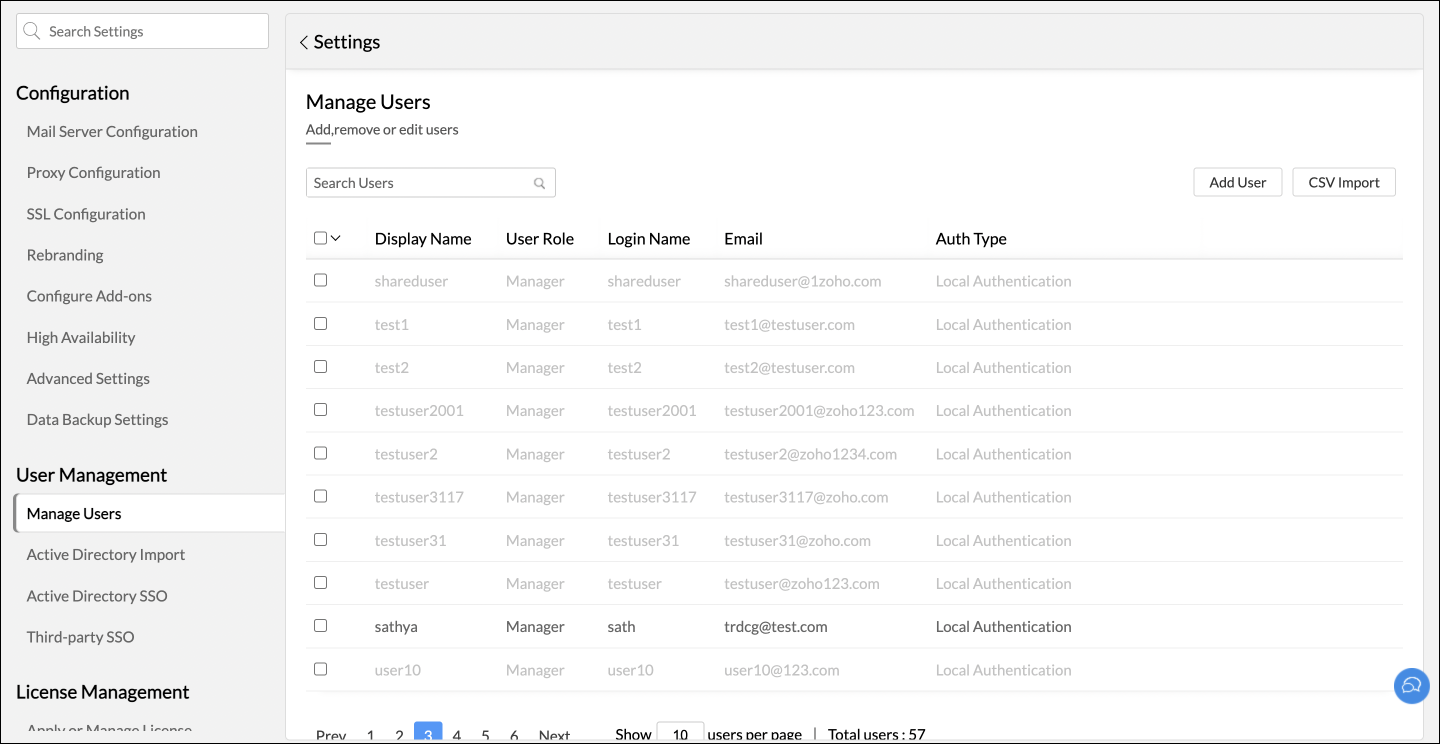The height and width of the screenshot is (744, 1440).
Task: Tick the checkbox for sathya
Action: pos(320,626)
